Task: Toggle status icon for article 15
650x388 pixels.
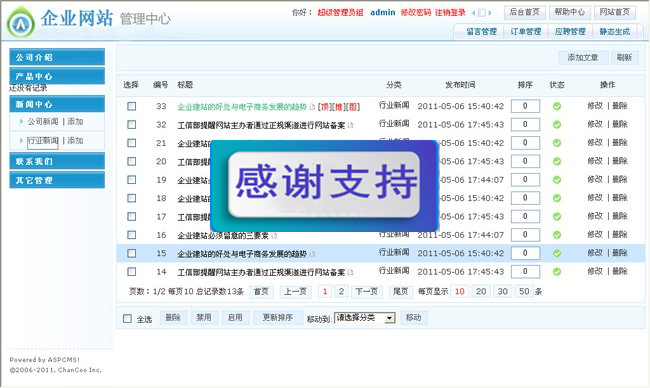Action: tap(557, 253)
